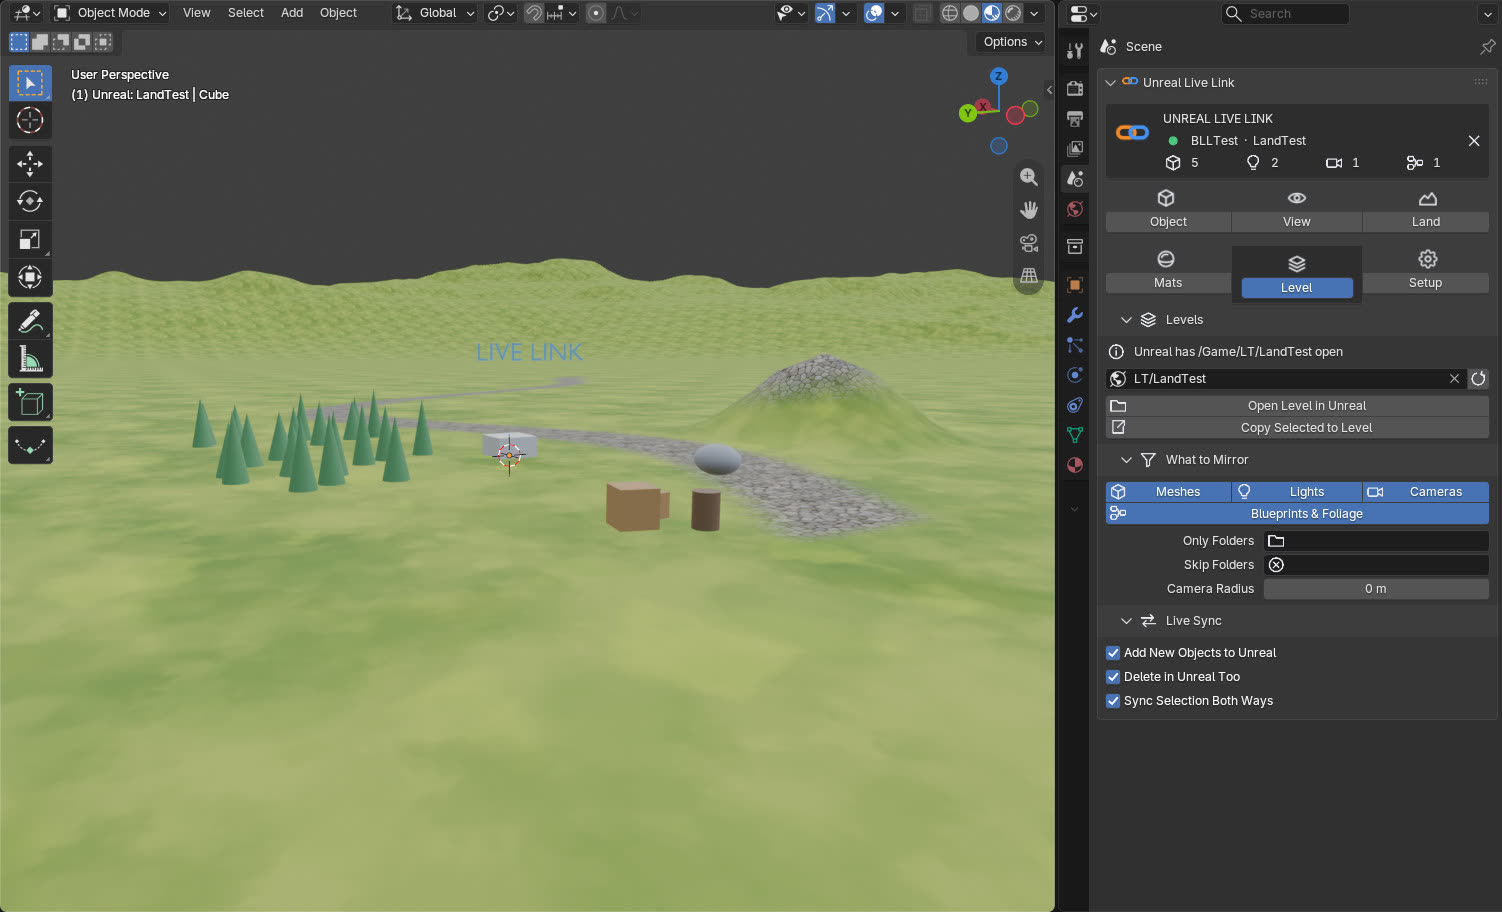Open the Modifiers wrench properties tab
The image size is (1502, 912).
[x=1075, y=315]
